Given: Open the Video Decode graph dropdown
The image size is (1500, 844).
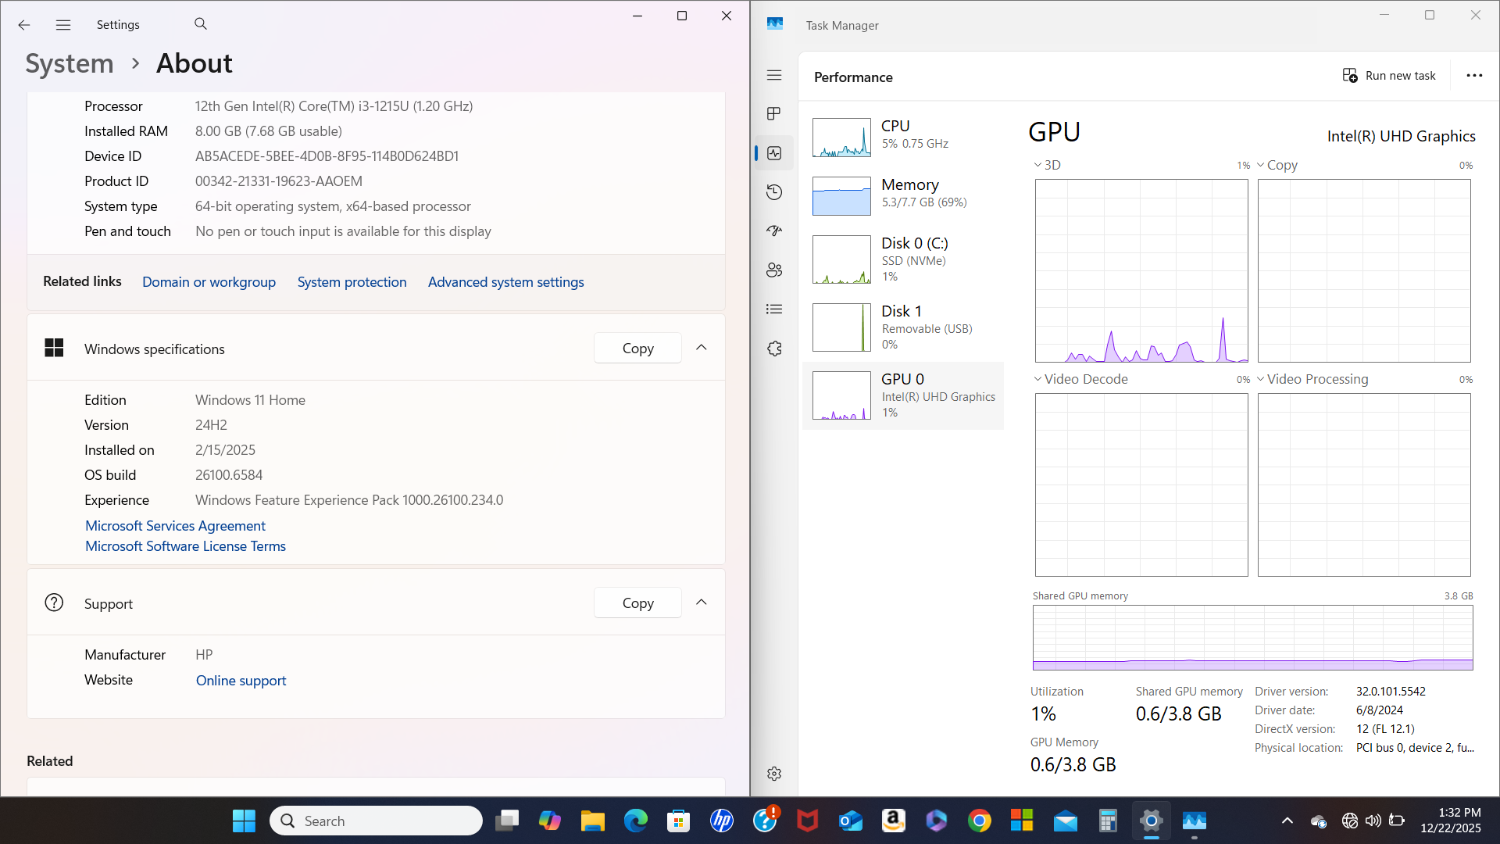Looking at the screenshot, I should point(1080,379).
